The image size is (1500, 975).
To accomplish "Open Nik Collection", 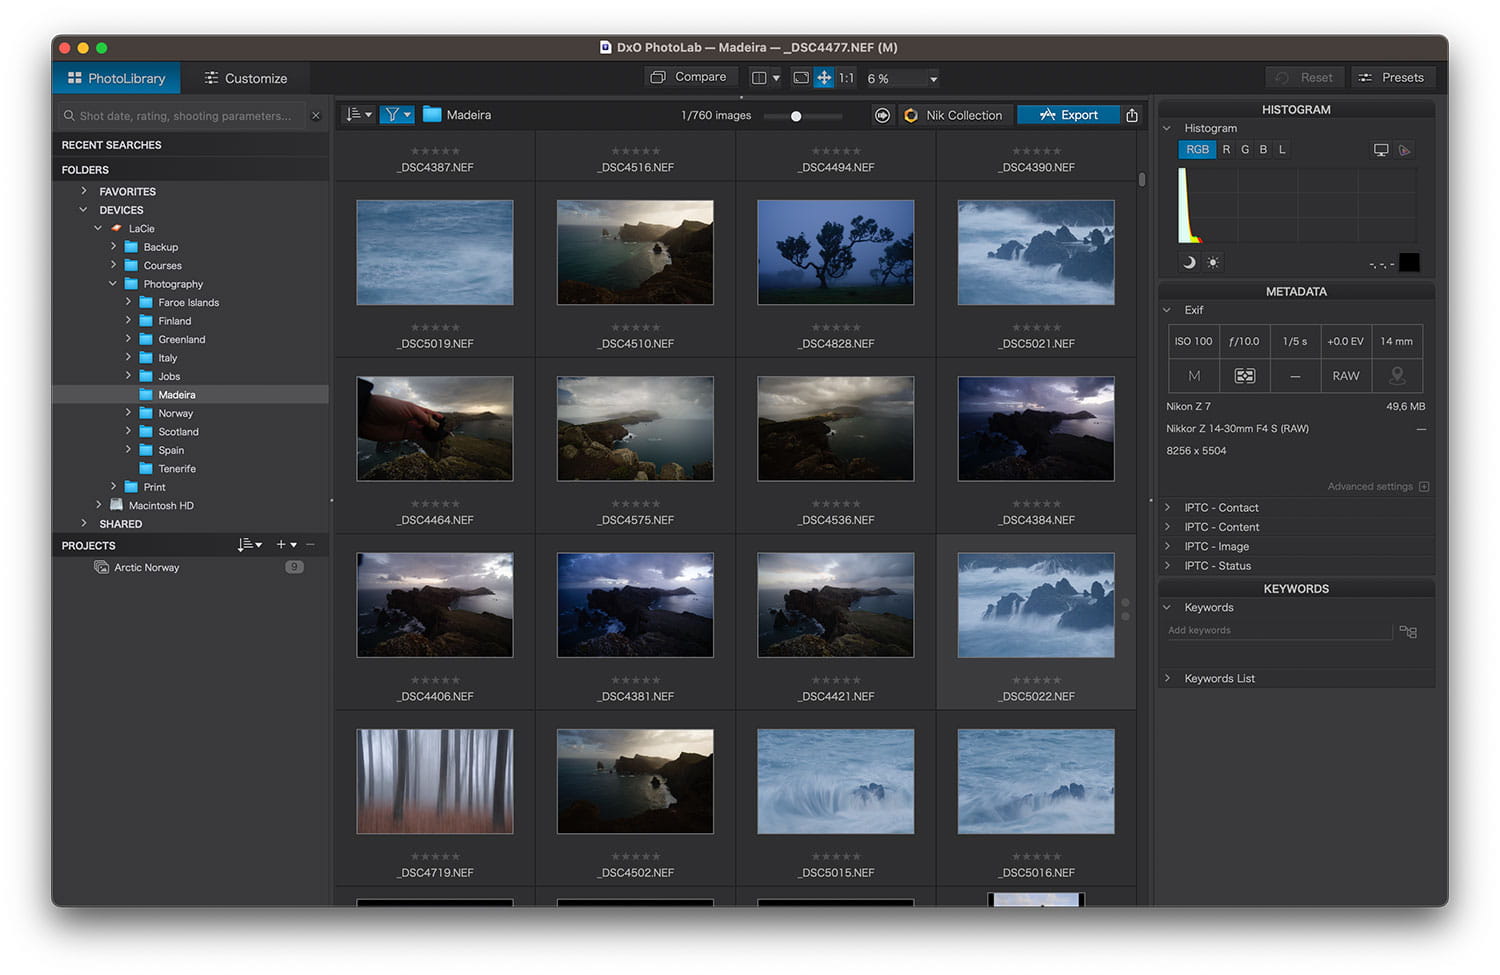I will [953, 115].
